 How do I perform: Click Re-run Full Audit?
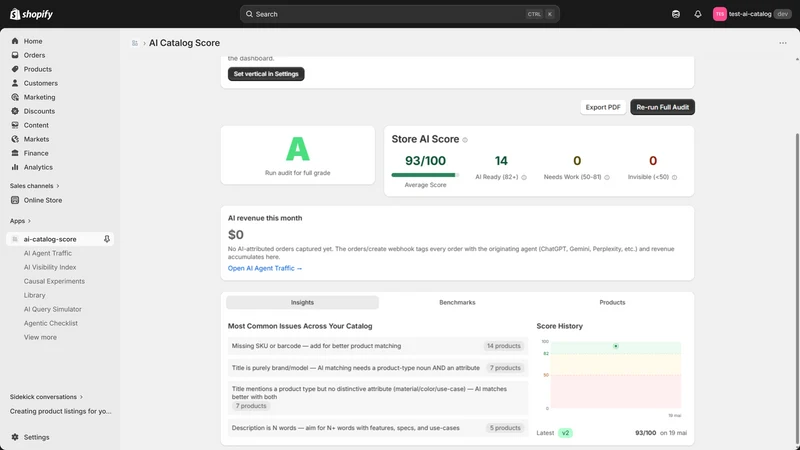coord(662,107)
